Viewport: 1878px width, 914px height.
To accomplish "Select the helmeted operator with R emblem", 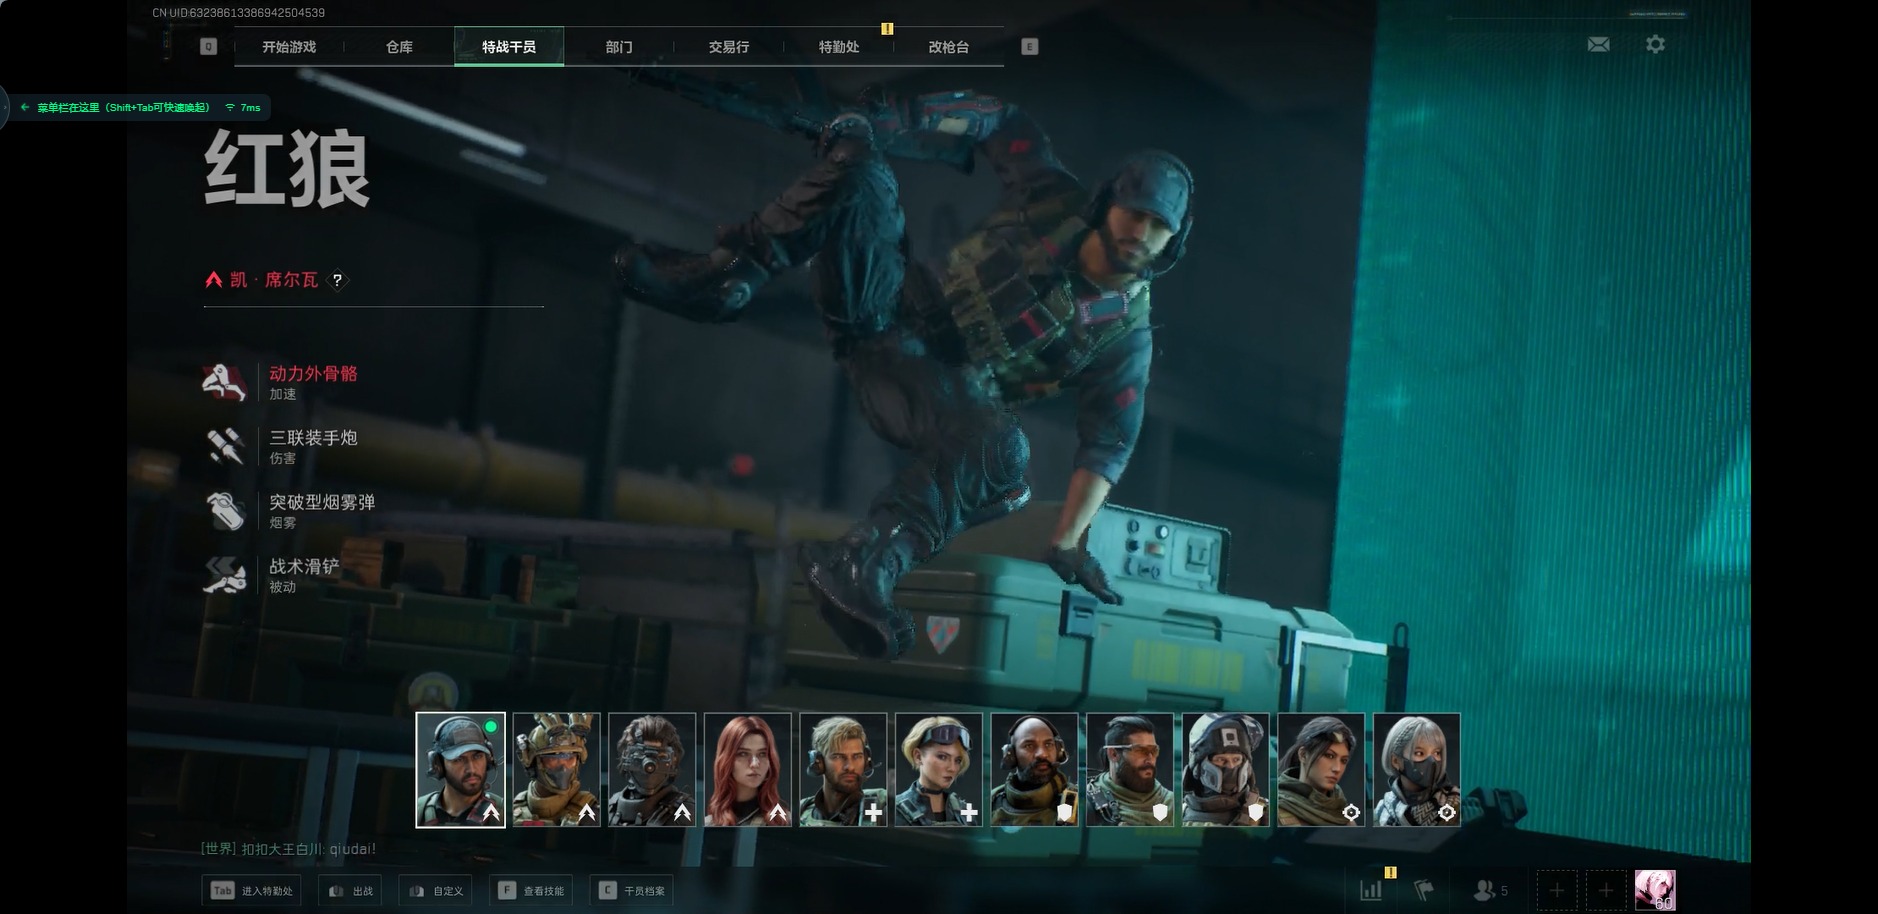I will coord(1226,770).
